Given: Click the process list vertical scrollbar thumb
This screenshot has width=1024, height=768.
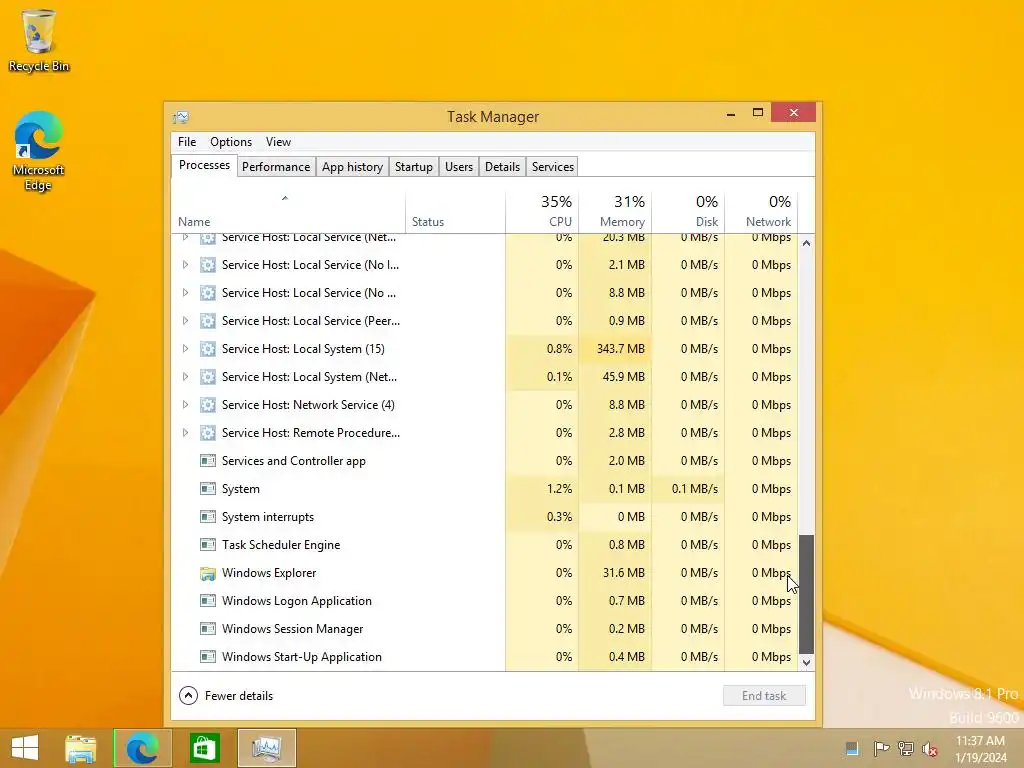Looking at the screenshot, I should [x=807, y=594].
